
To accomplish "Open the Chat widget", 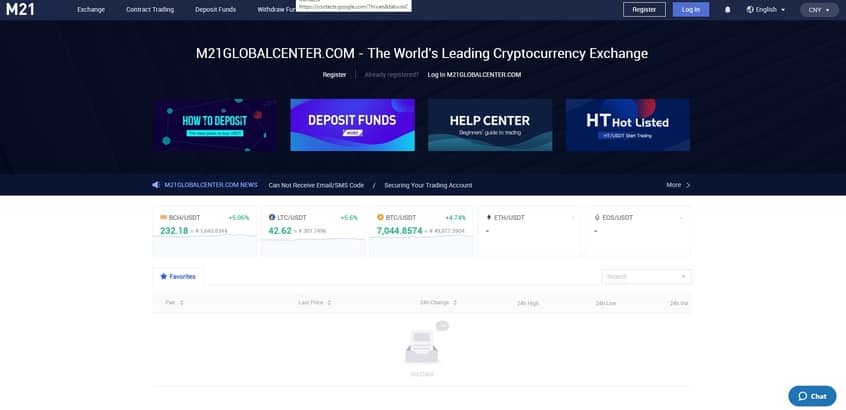I will click(x=812, y=396).
